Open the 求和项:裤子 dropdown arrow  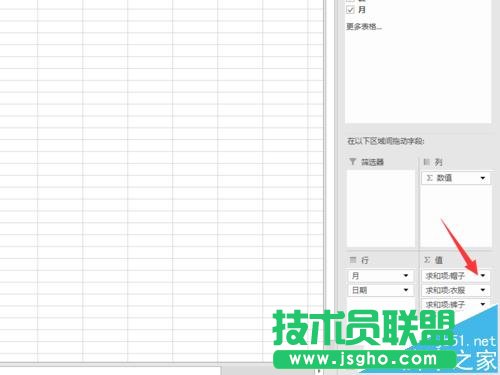pos(483,304)
